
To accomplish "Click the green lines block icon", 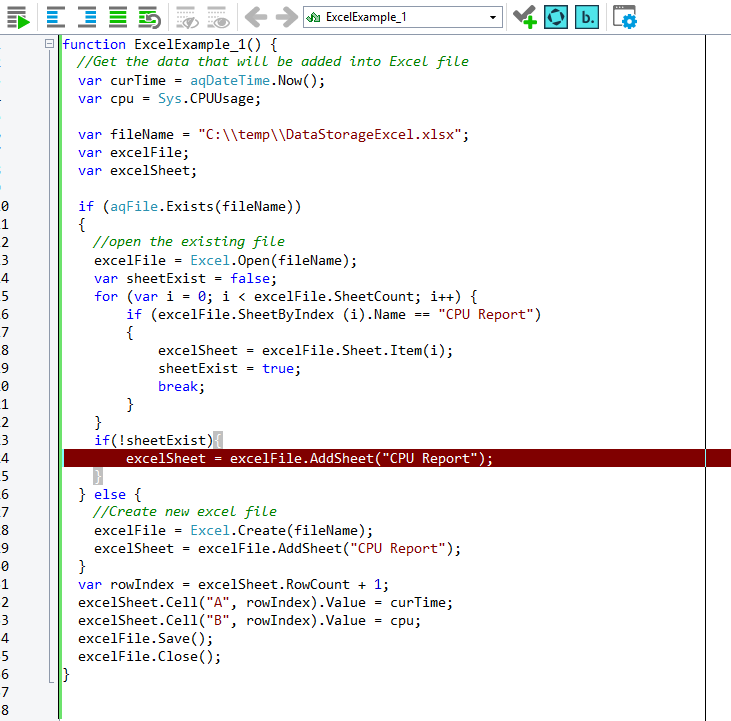I will 118,17.
